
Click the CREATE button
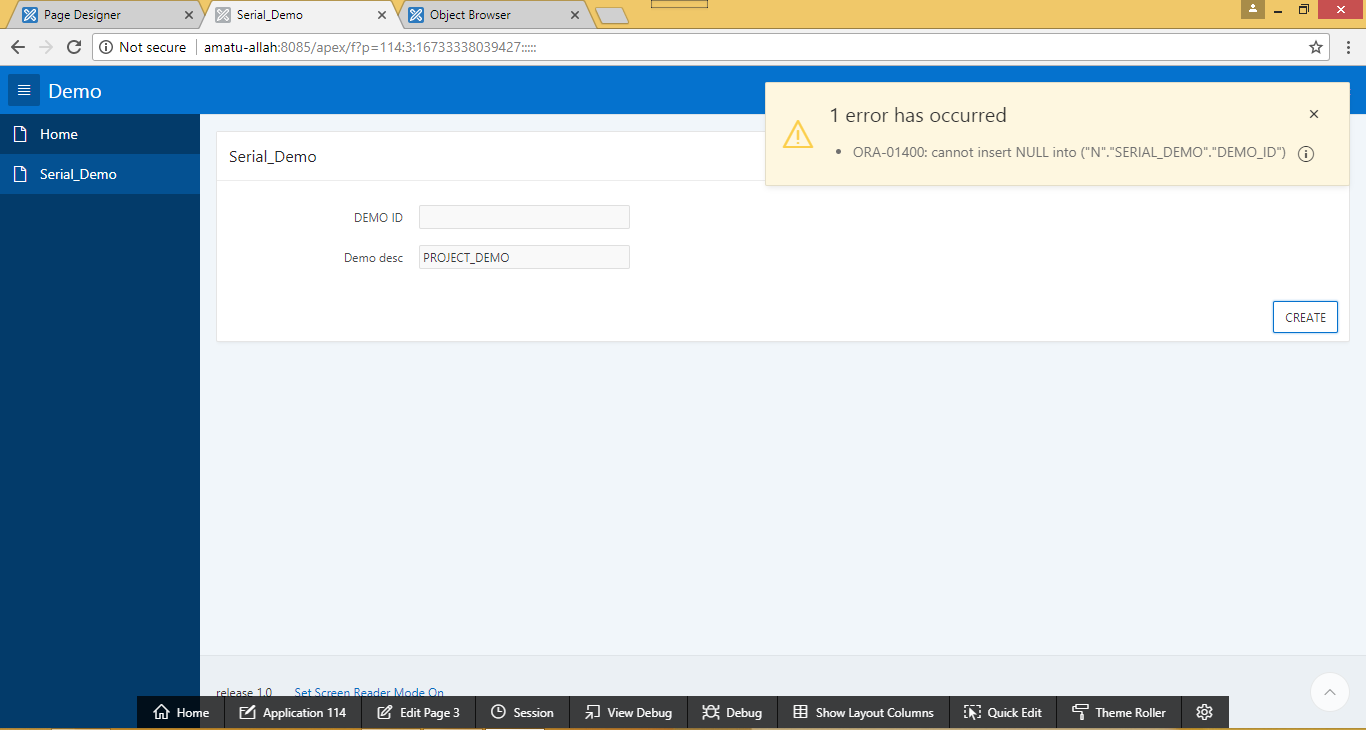click(x=1304, y=316)
